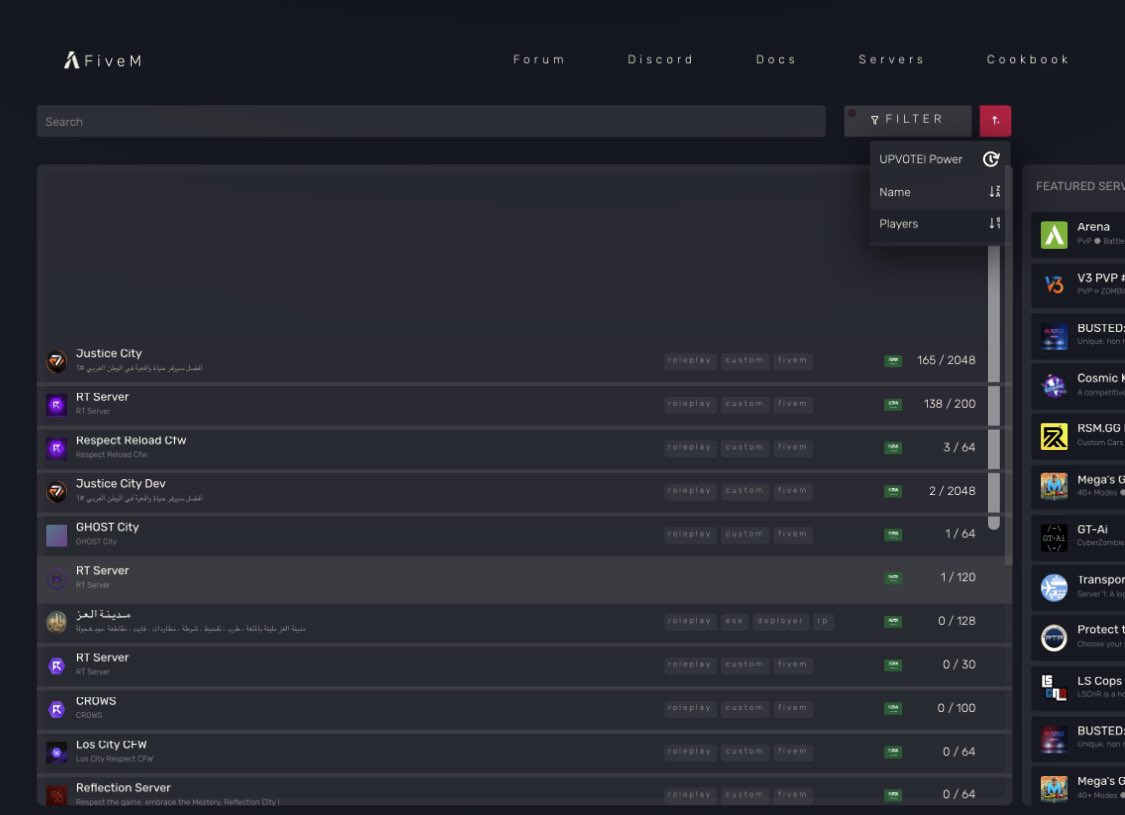Click the Players count sort icon
This screenshot has height=815, width=1125.
[994, 223]
